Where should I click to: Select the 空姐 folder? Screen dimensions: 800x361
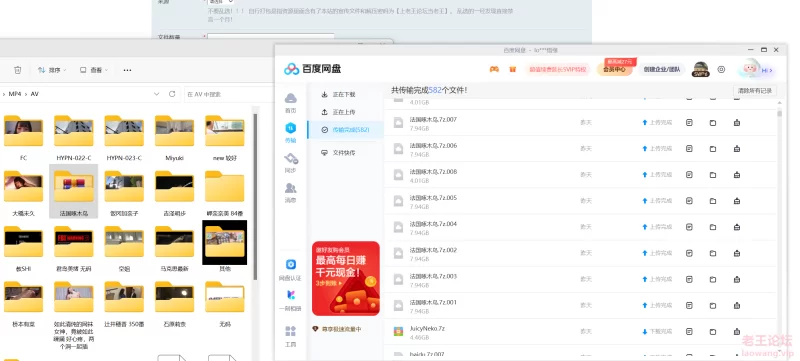coord(124,248)
